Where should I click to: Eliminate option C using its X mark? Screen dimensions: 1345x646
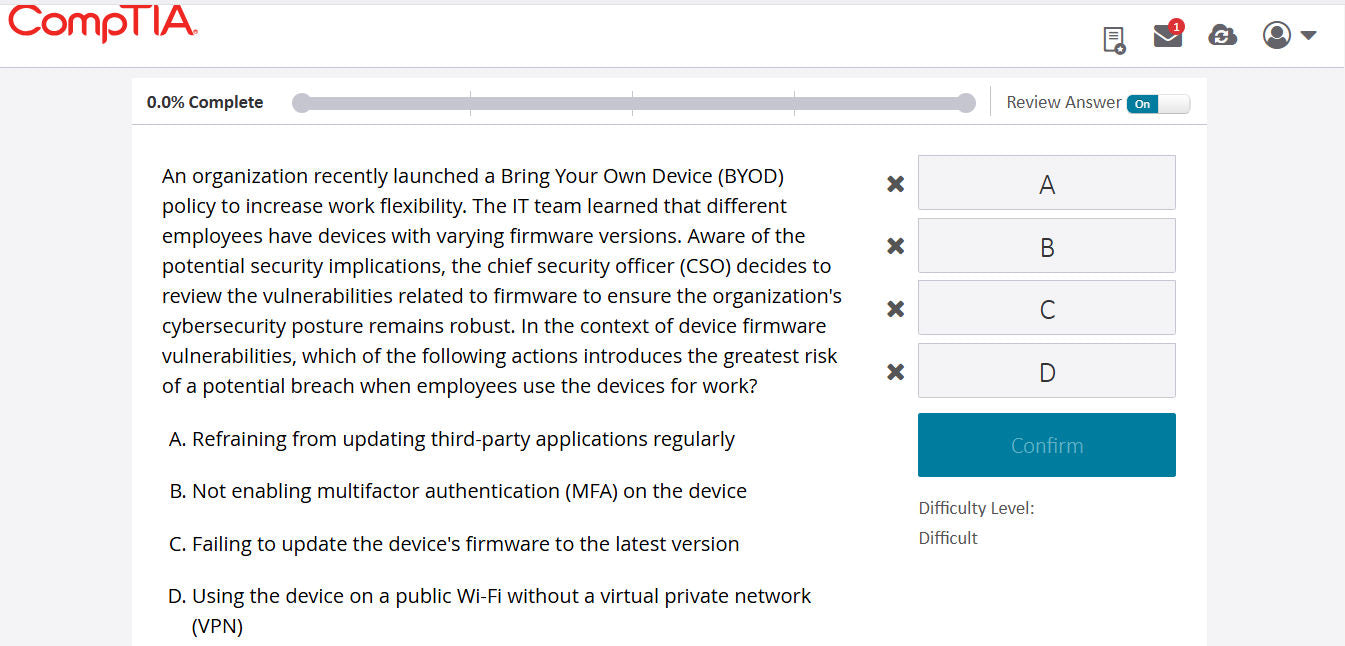[x=895, y=309]
